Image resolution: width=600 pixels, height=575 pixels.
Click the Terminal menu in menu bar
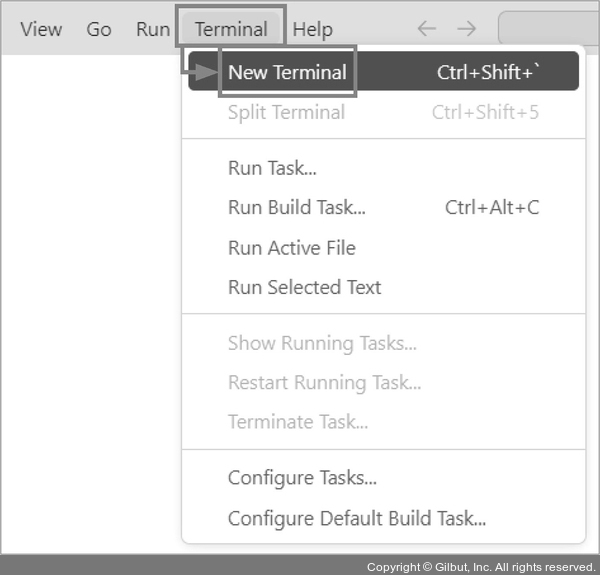click(231, 29)
